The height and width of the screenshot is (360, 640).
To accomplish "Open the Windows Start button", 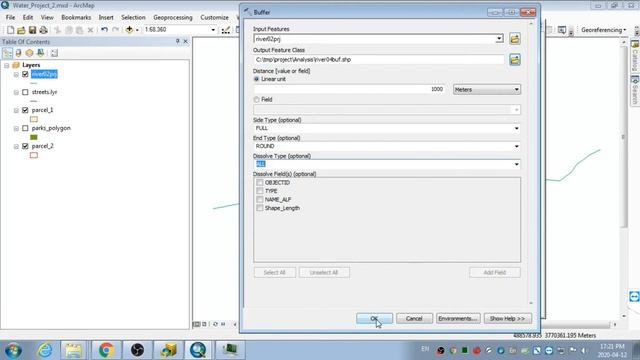I will pyautogui.click(x=13, y=351).
